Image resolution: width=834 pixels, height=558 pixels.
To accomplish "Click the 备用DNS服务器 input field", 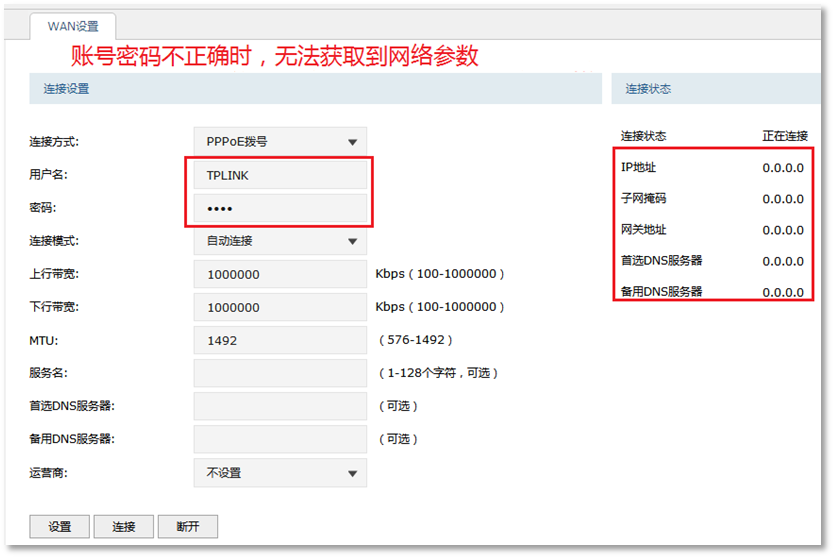I will tap(280, 439).
